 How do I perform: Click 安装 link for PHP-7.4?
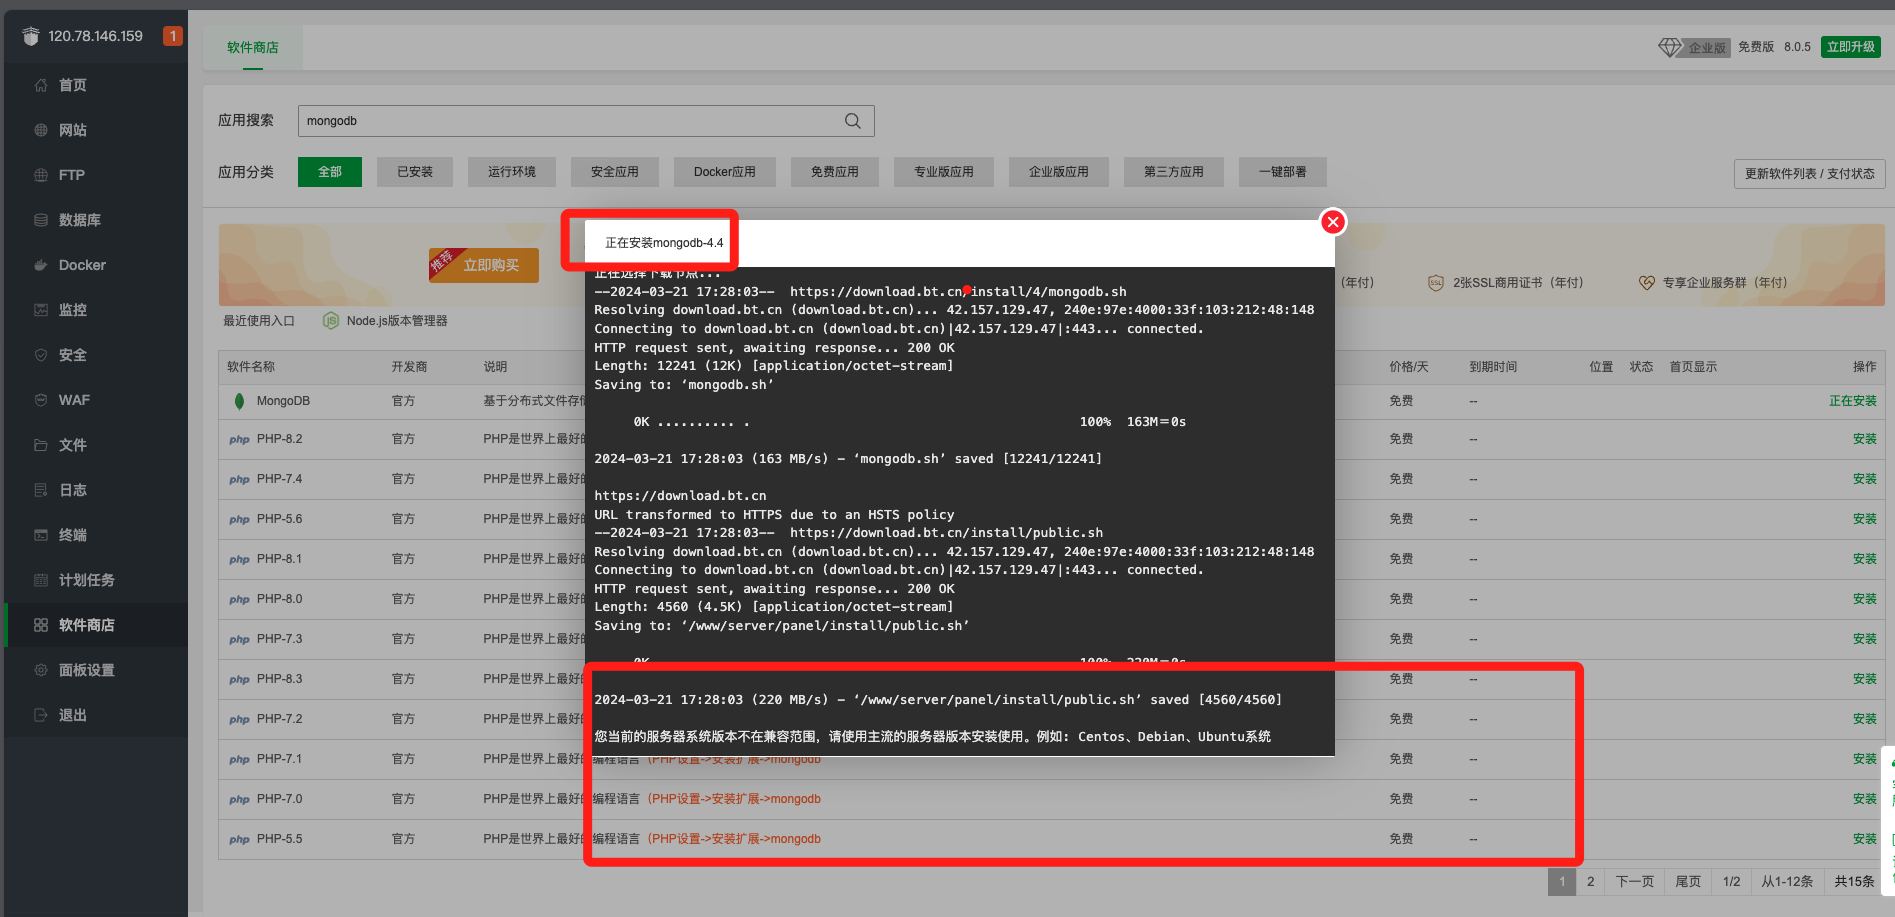click(1864, 479)
